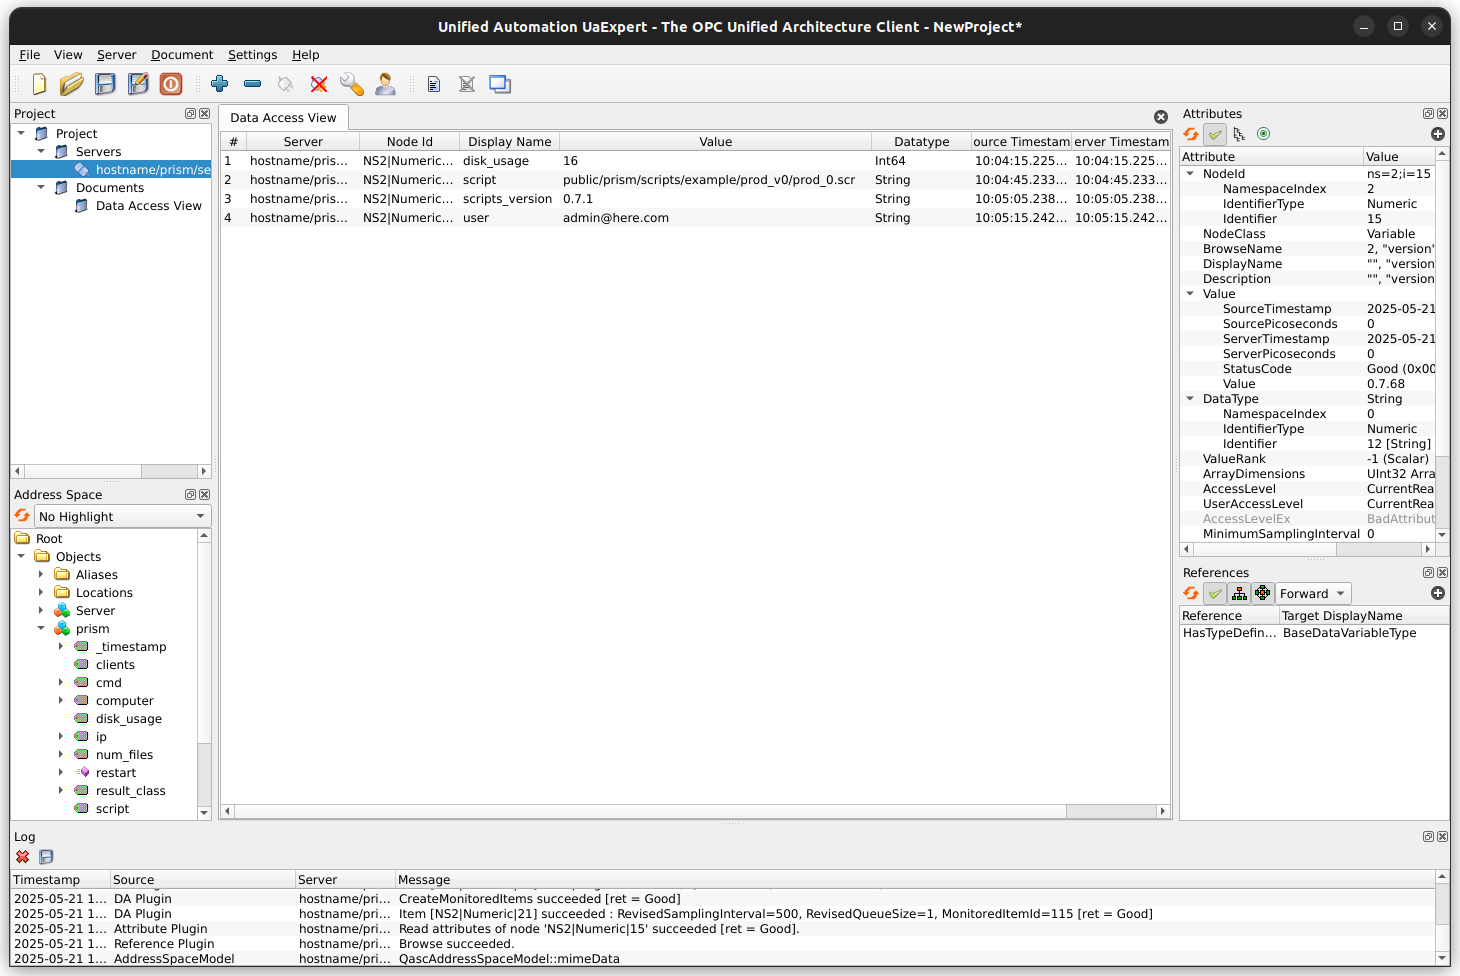Collapse the NodeId attribute group

point(1190,174)
